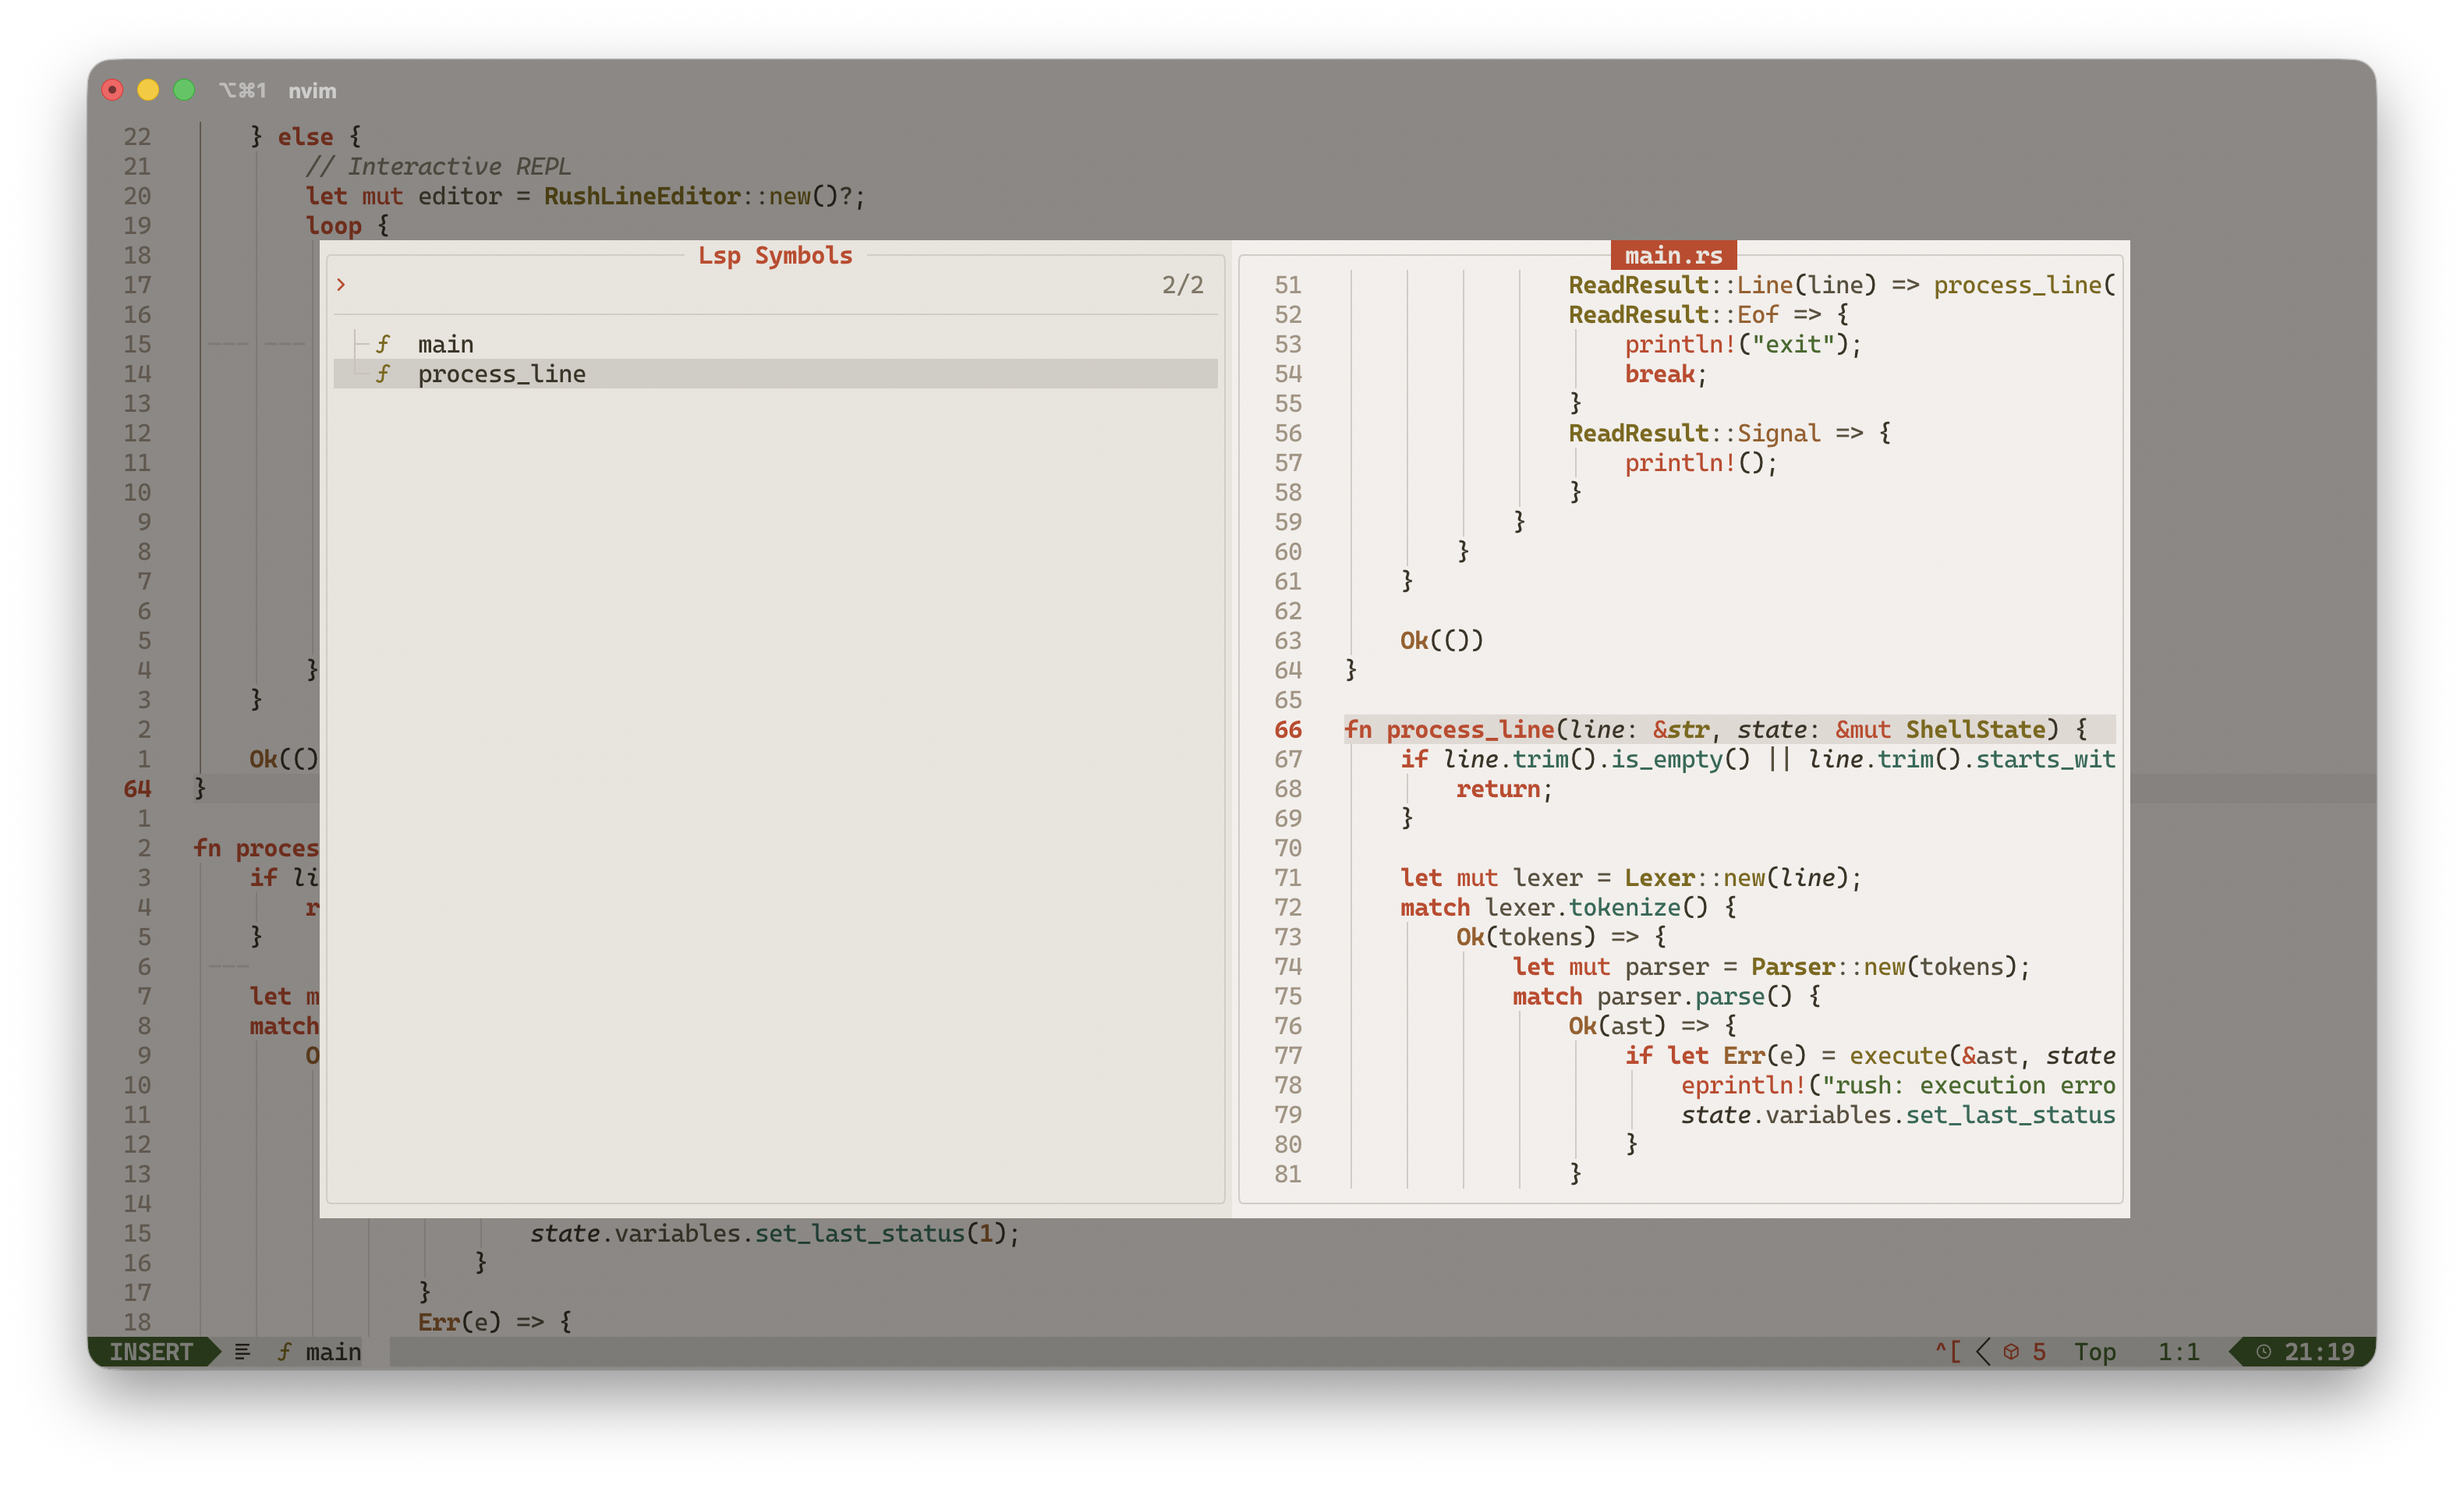The width and height of the screenshot is (2464, 1485).
Task: Click the 1:1 cursor position indicator
Action: [x=2178, y=1352]
